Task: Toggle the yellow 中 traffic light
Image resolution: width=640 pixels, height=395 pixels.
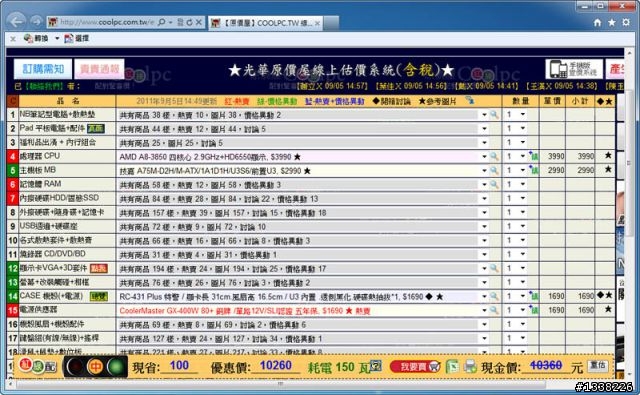Action: pos(96,367)
